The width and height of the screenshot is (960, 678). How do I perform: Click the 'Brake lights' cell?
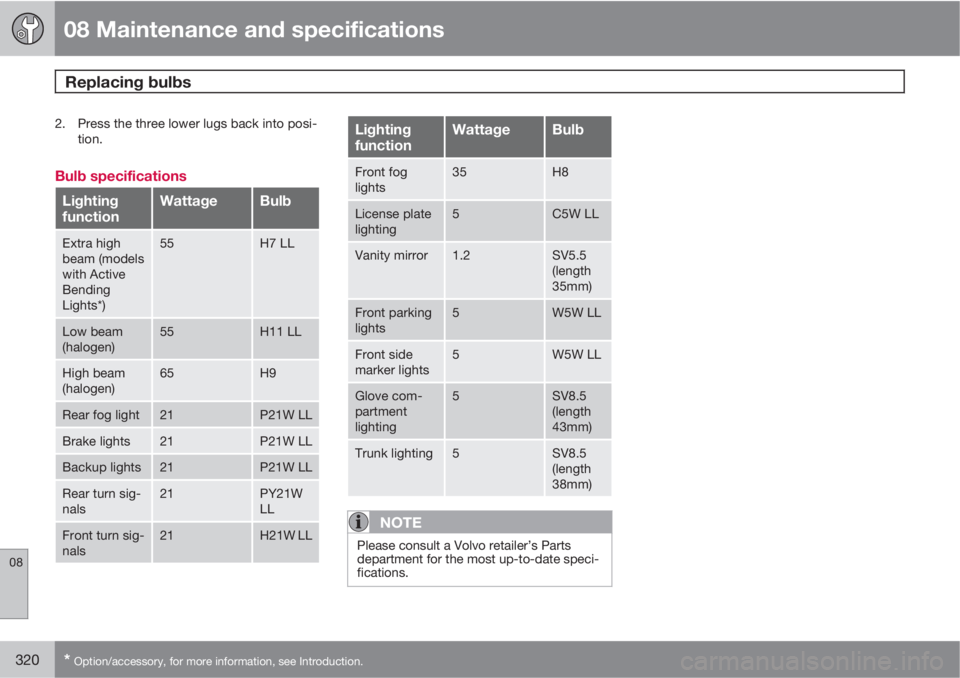(x=103, y=441)
